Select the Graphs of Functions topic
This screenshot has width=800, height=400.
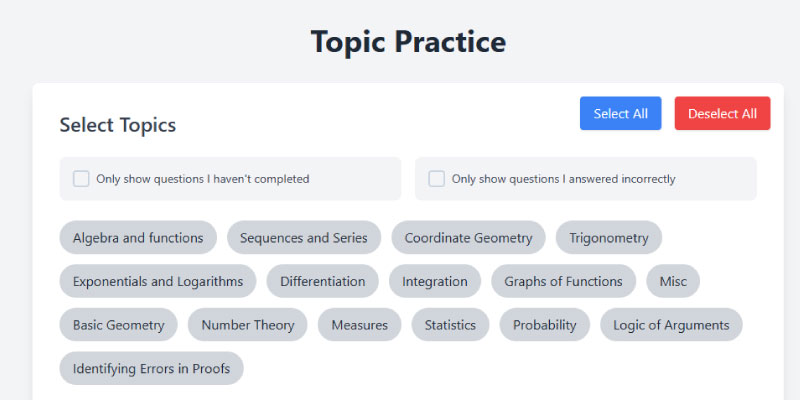click(563, 281)
